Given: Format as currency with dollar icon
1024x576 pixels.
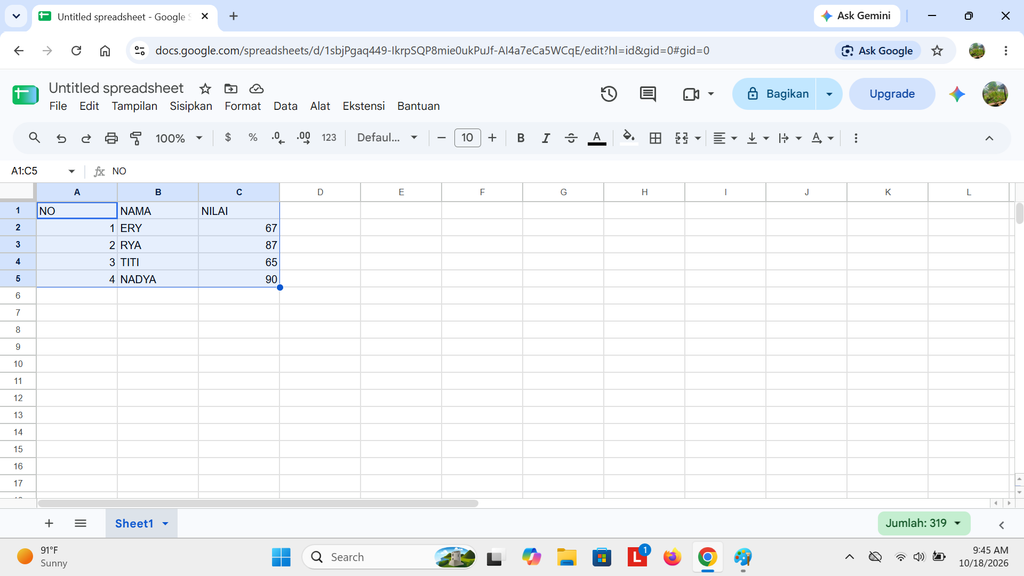Looking at the screenshot, I should (228, 138).
